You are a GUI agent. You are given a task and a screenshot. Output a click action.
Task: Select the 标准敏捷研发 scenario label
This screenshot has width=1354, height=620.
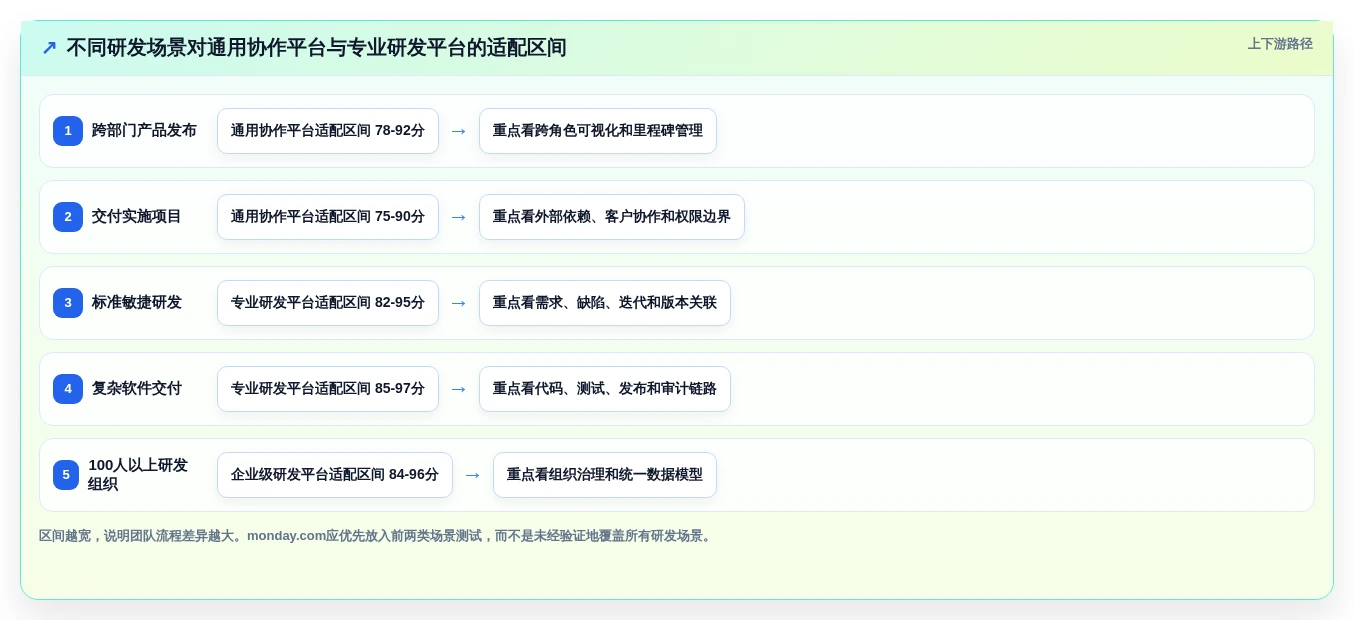pos(137,302)
